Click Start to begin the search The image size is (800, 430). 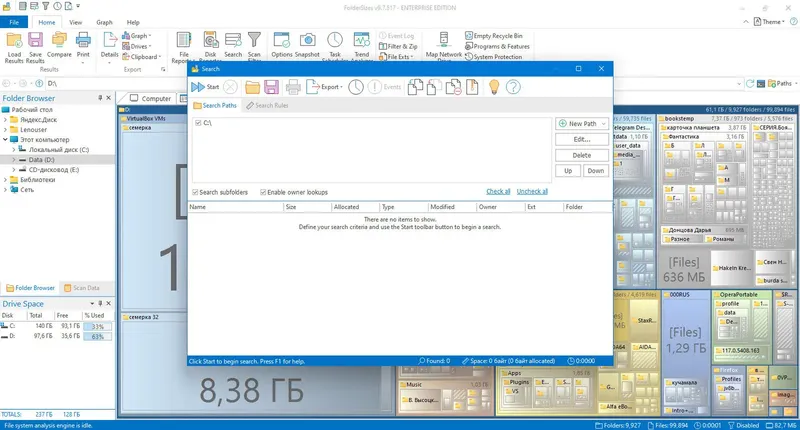[205, 87]
